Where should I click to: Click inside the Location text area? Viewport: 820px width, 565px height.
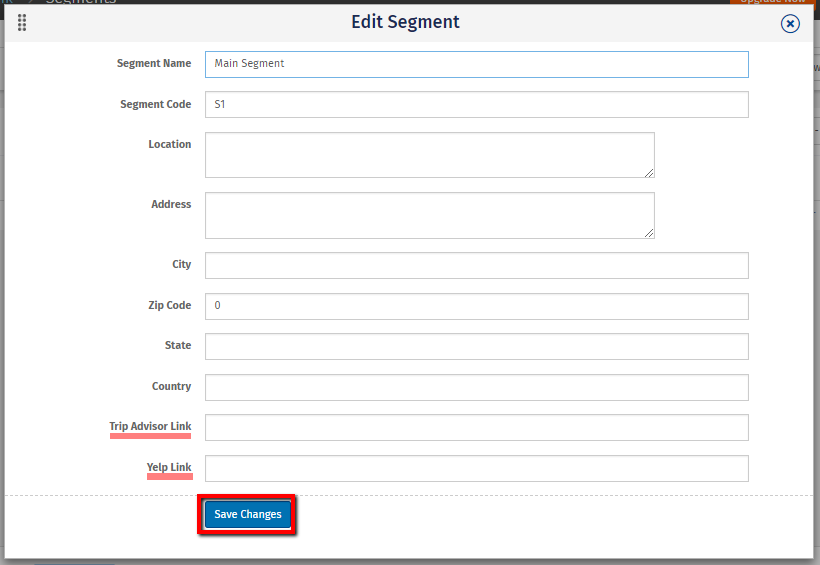[x=429, y=155]
